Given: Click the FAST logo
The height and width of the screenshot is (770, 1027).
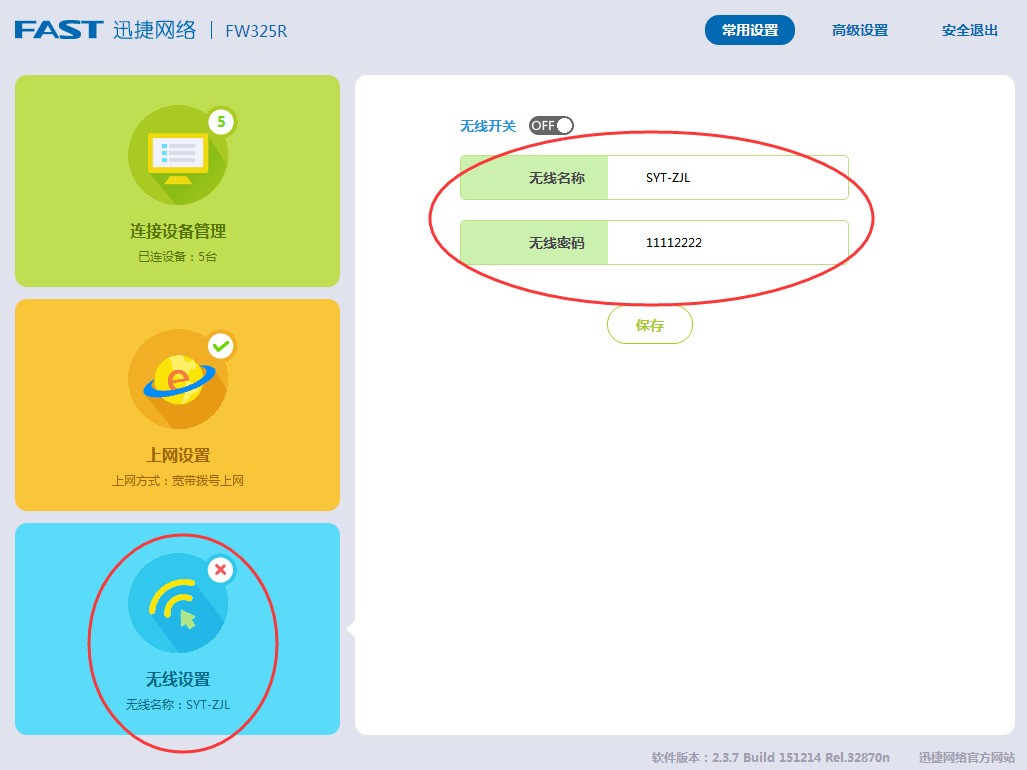Looking at the screenshot, I should click(x=59, y=30).
